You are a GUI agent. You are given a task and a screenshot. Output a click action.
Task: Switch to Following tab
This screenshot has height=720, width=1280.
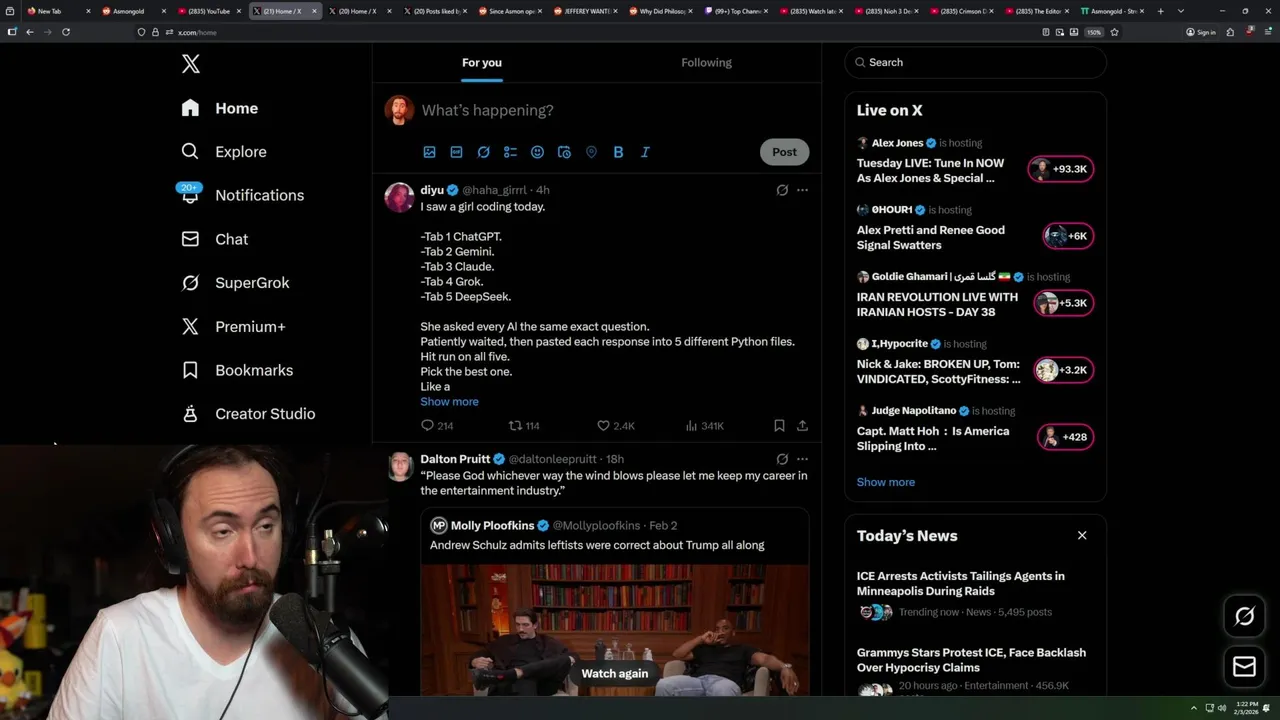(707, 63)
